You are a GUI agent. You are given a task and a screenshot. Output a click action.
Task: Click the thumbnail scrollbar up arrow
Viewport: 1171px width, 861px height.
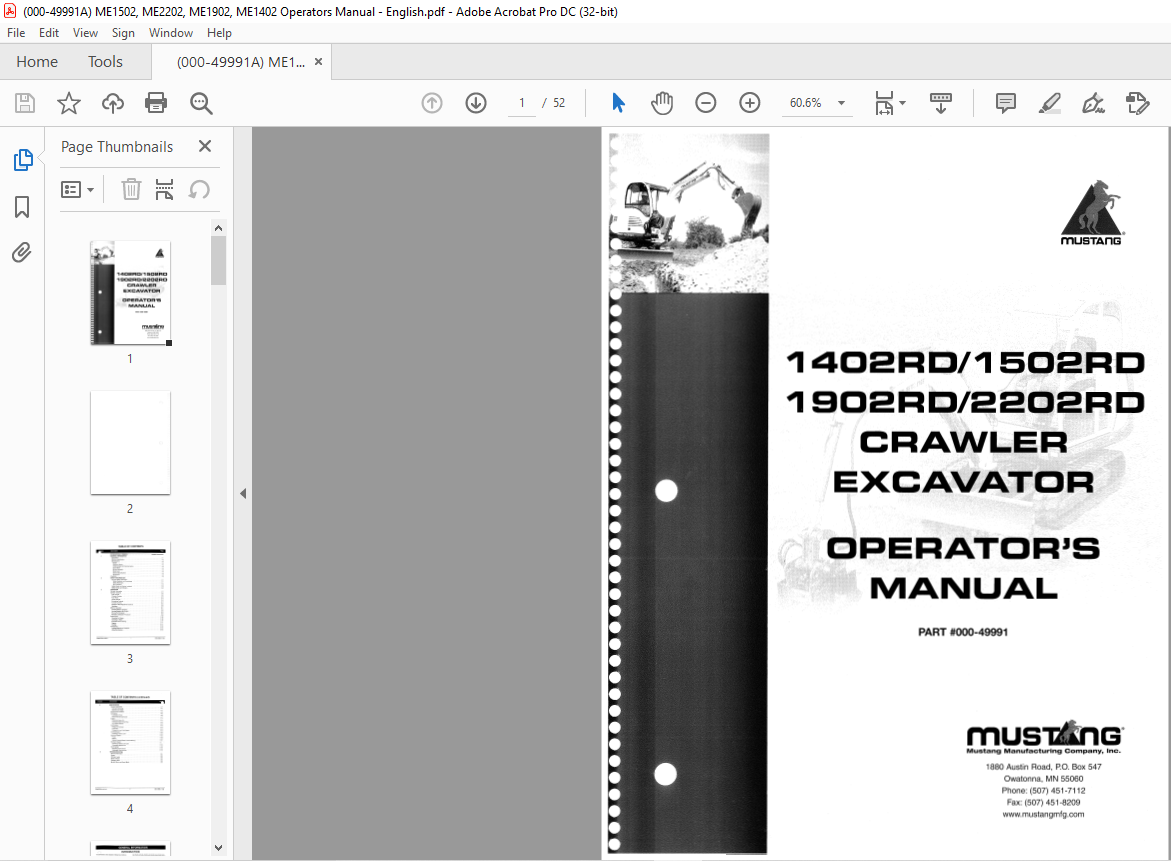point(218,228)
